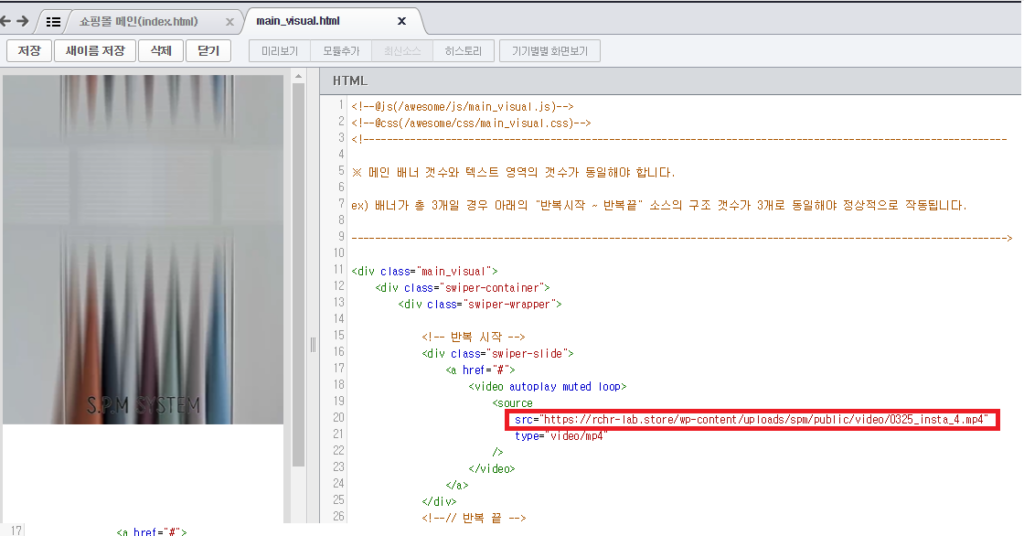Click the preview pane scroll-up arrow
Image resolution: width=1024 pixels, height=536 pixels.
pos(298,76)
